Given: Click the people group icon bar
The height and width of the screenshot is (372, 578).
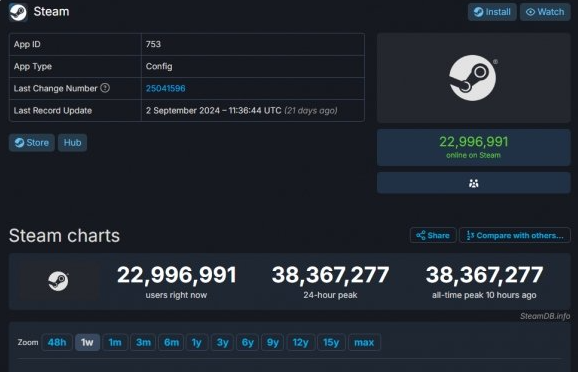Looking at the screenshot, I should [x=473, y=183].
